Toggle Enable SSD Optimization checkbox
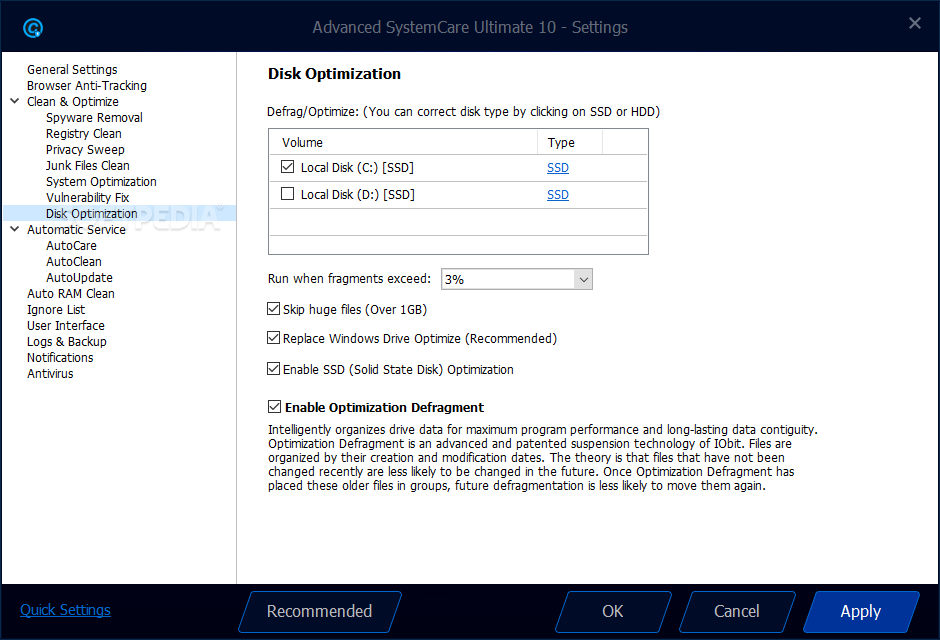 (x=273, y=369)
